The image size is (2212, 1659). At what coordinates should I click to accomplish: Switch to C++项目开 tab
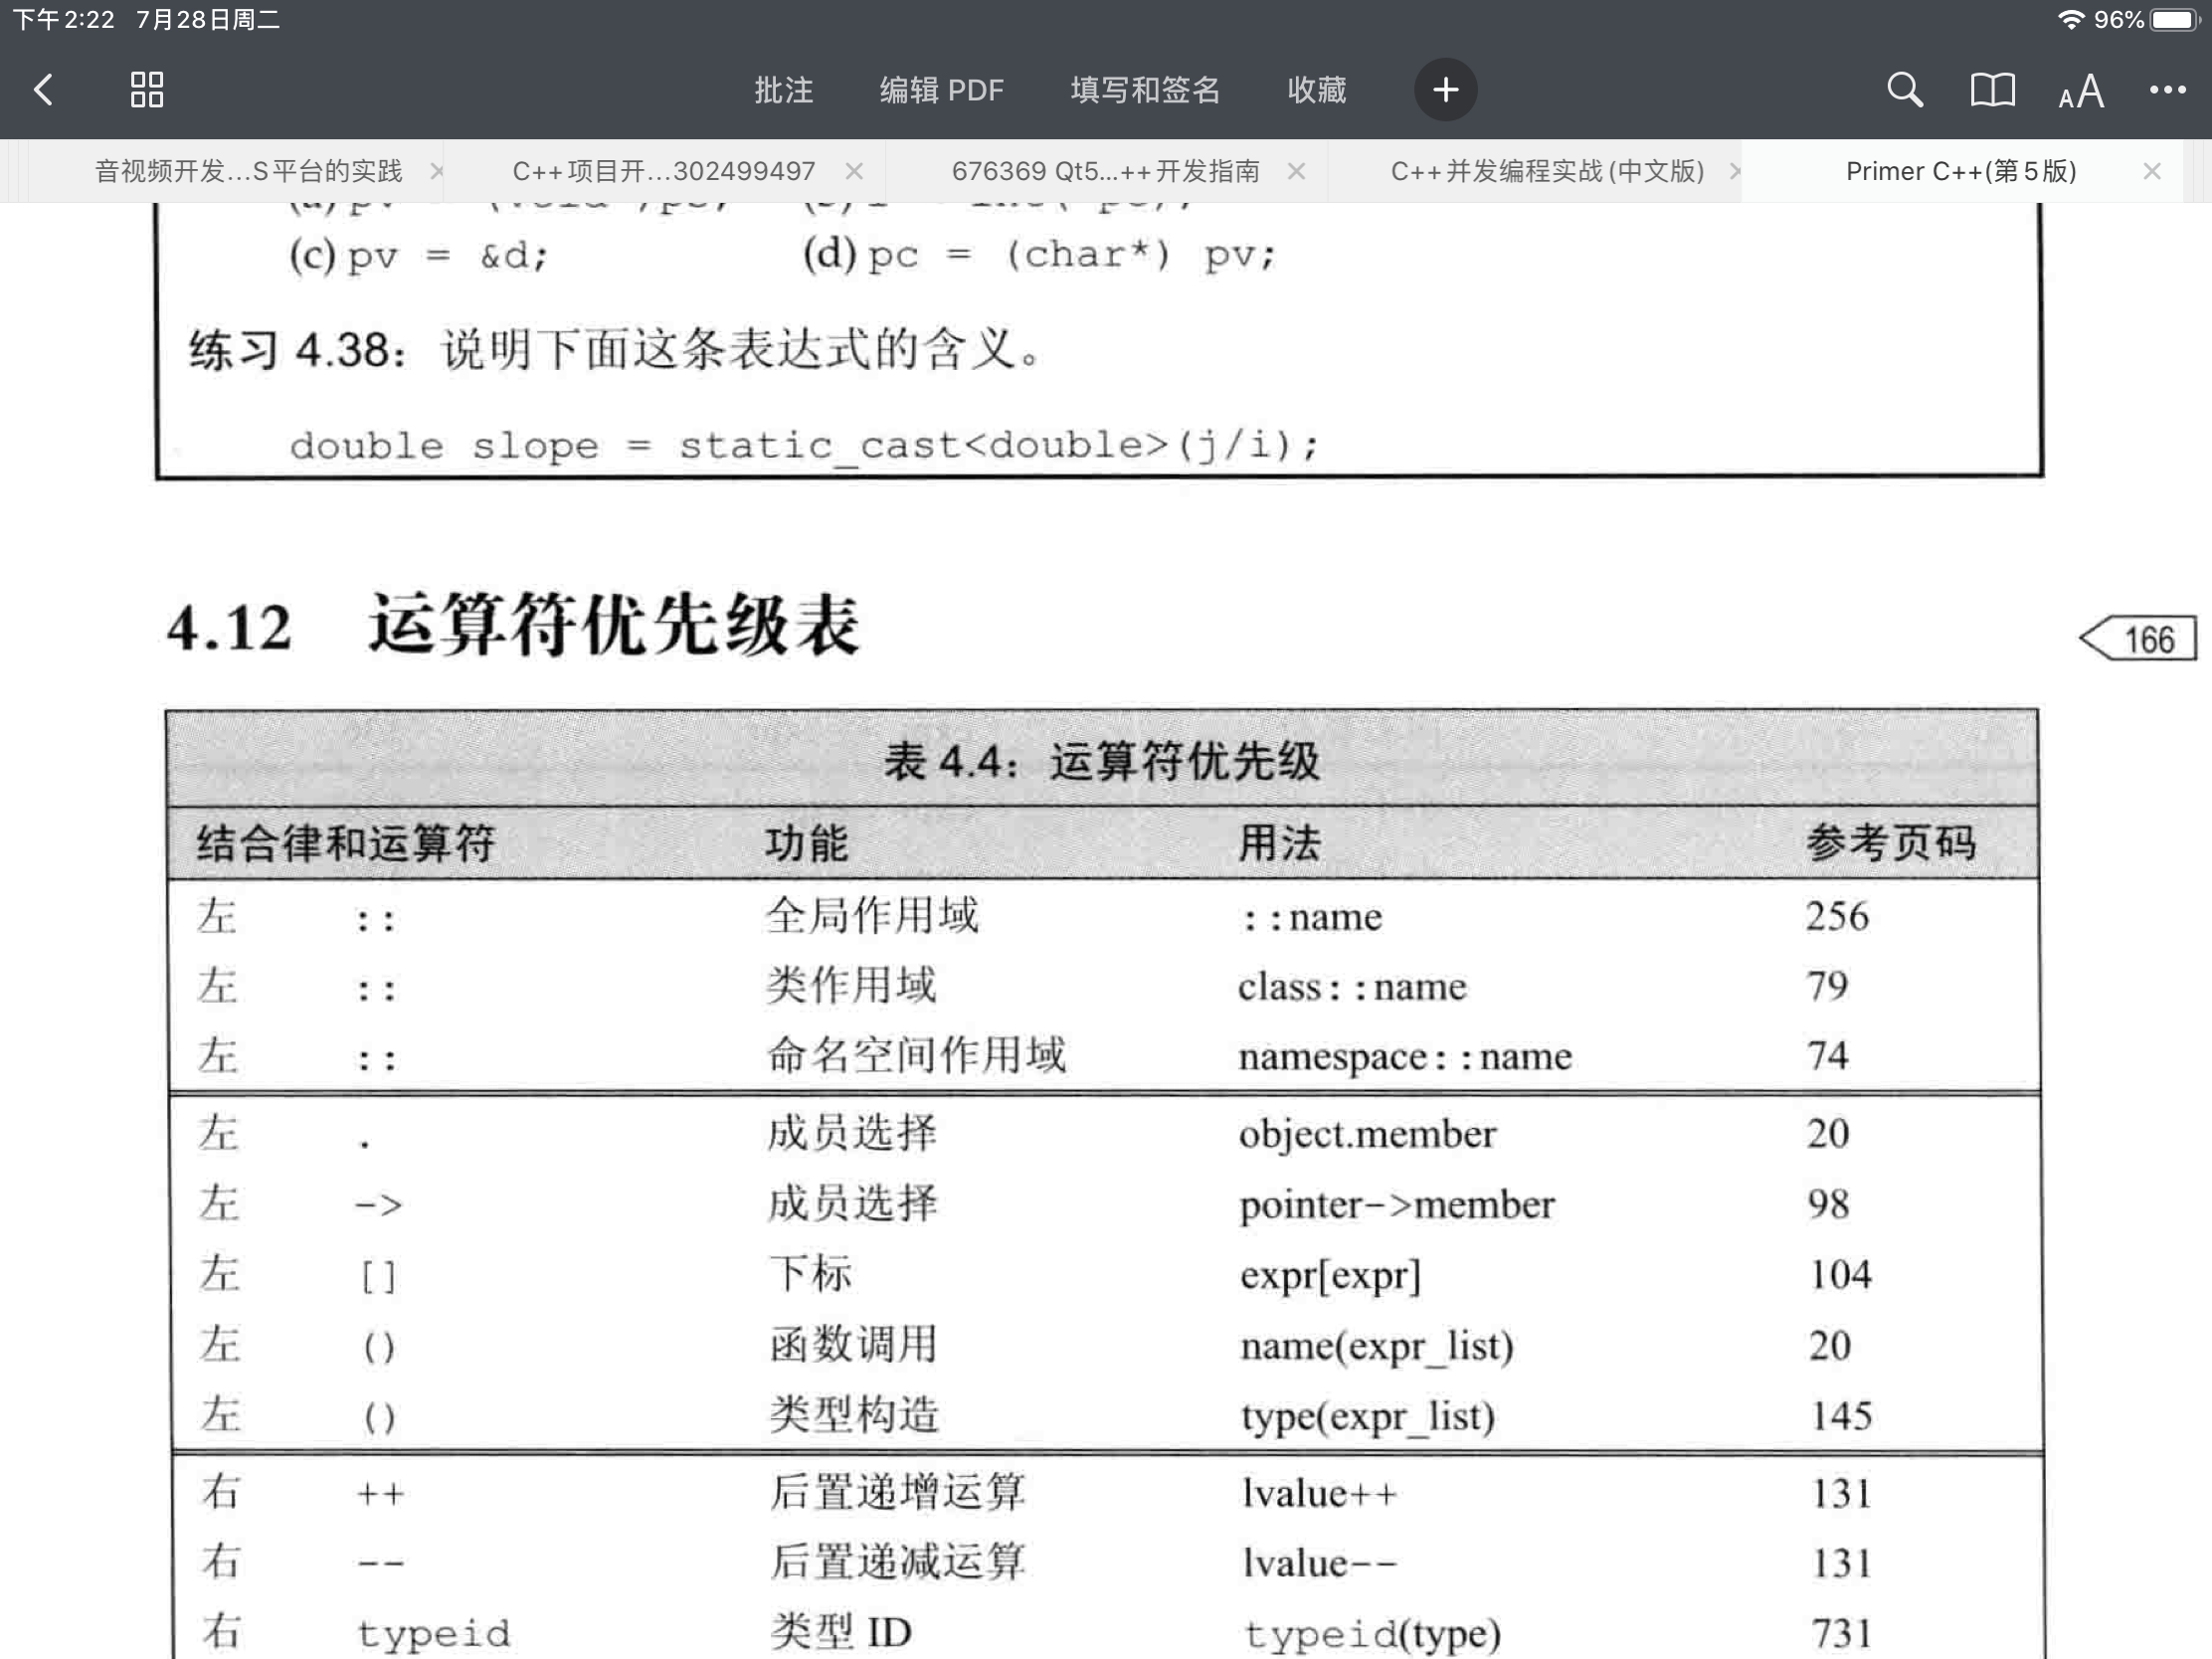pos(663,171)
